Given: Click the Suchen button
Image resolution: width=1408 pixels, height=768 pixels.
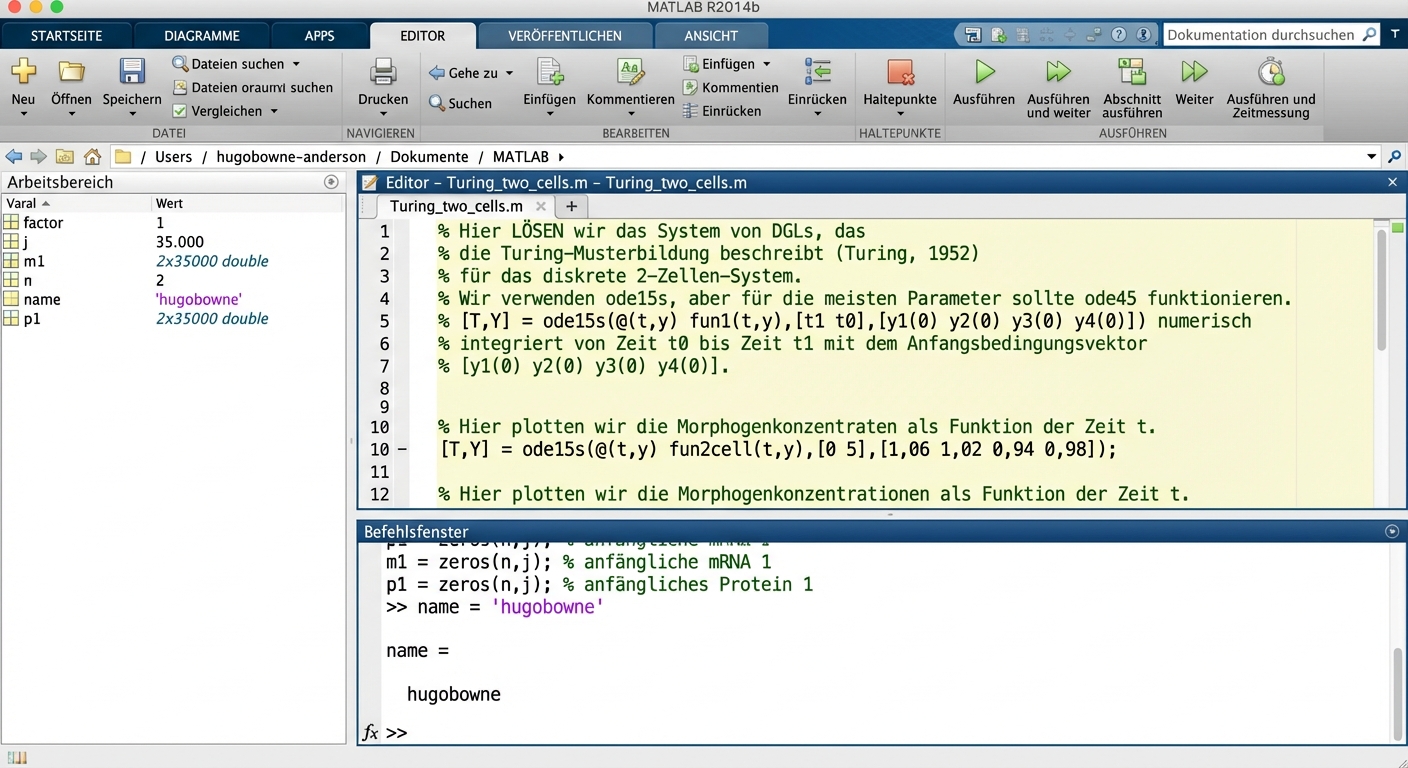Looking at the screenshot, I should click(x=461, y=103).
